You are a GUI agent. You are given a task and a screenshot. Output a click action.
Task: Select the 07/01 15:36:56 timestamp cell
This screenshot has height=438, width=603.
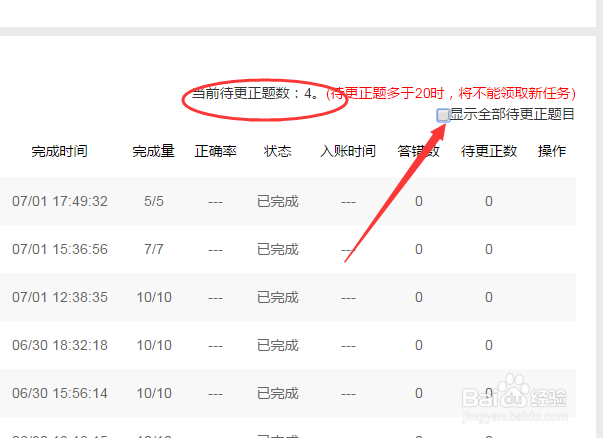point(60,249)
